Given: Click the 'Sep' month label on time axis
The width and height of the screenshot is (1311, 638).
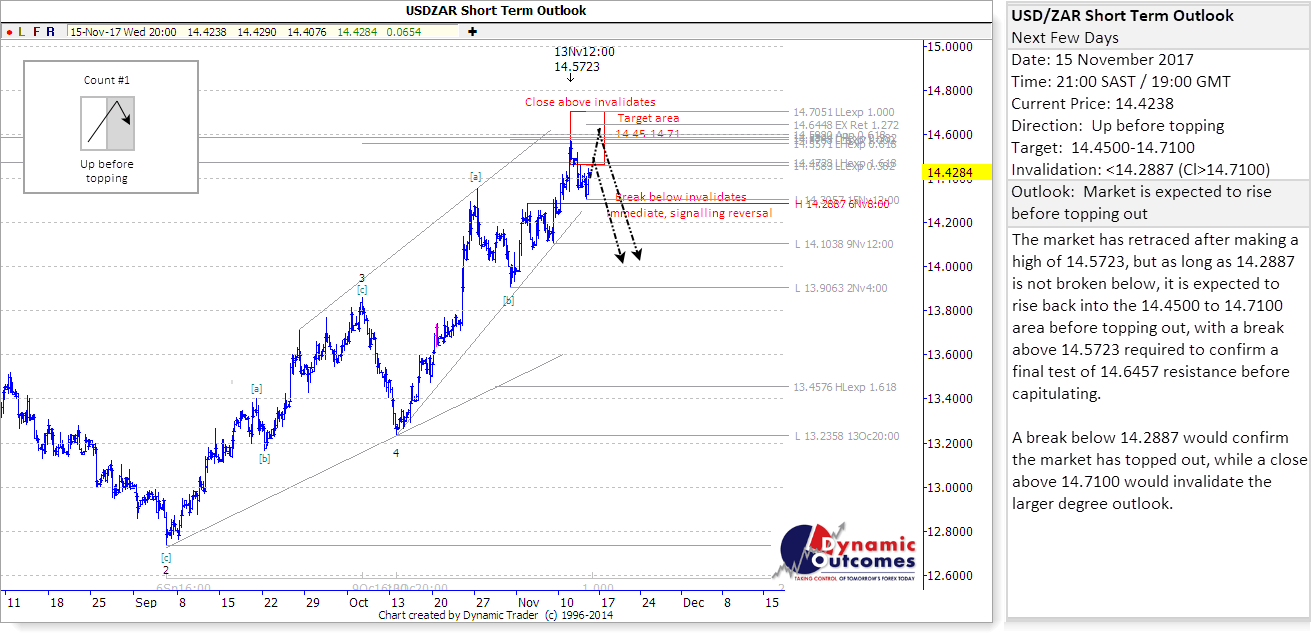Looking at the screenshot, I should [145, 603].
